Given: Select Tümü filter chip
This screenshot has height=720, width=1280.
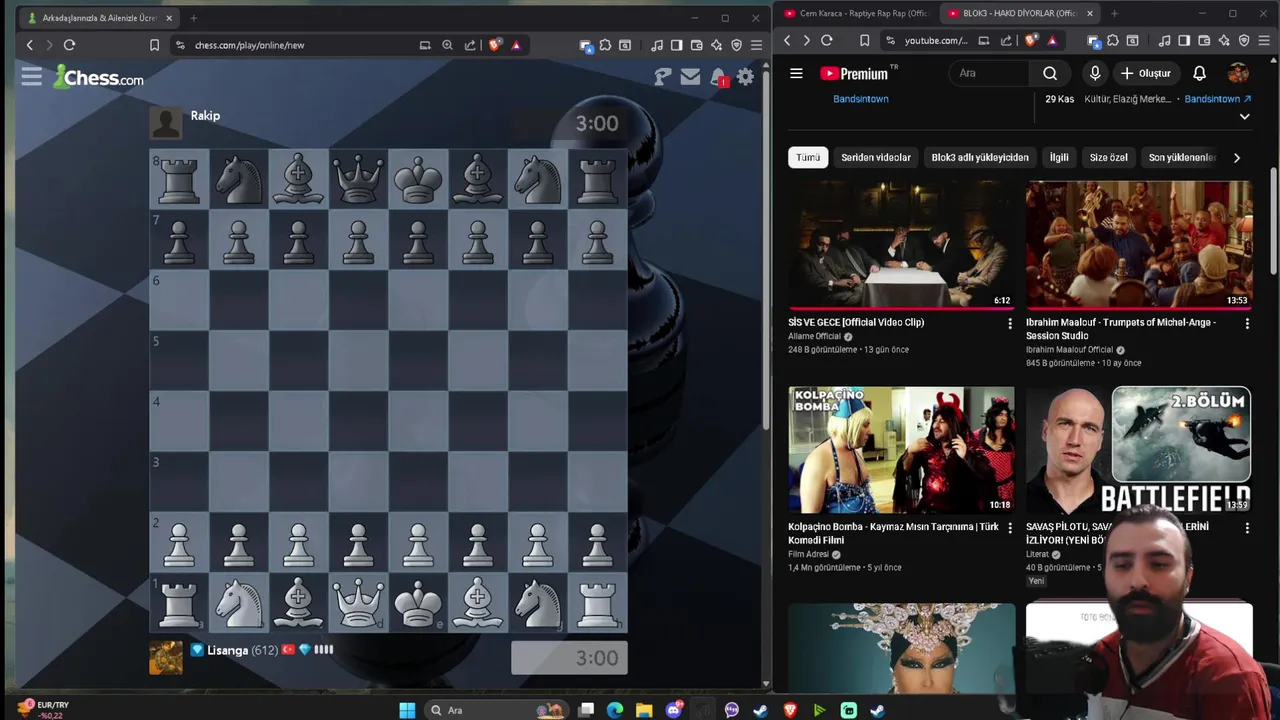Looking at the screenshot, I should pyautogui.click(x=808, y=157).
